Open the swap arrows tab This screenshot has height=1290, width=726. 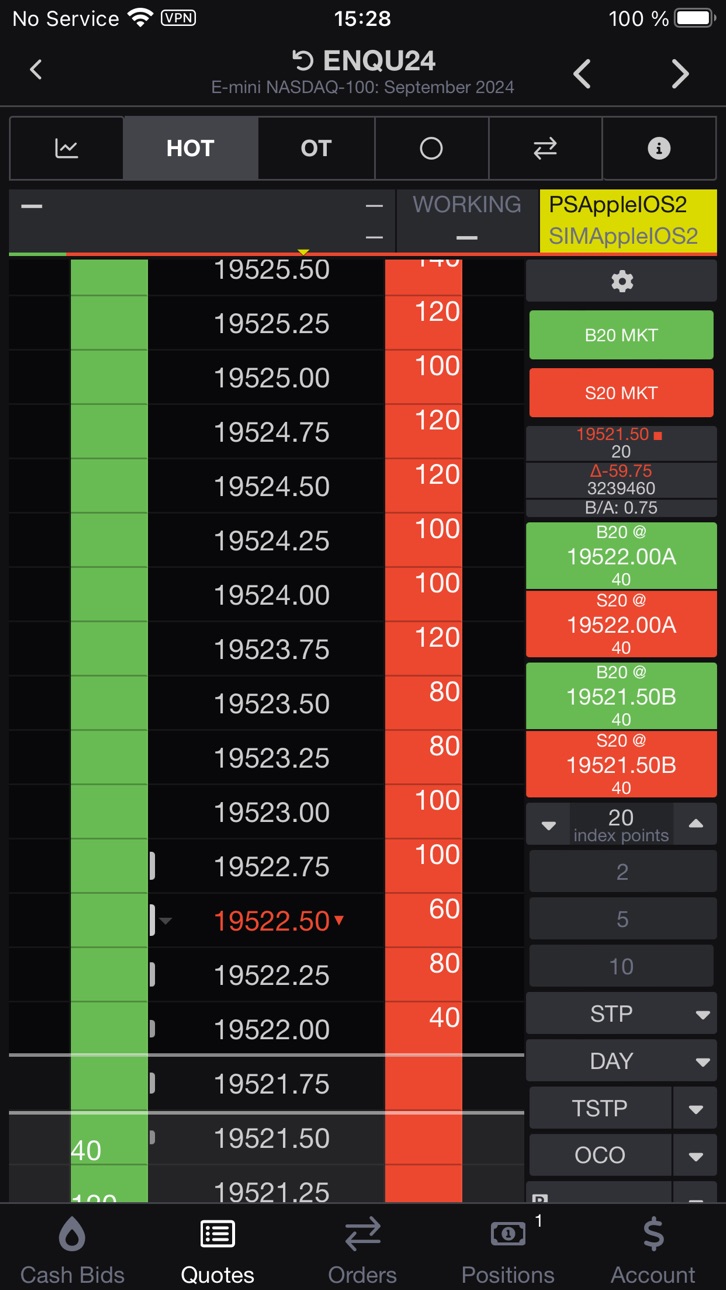pyautogui.click(x=545, y=148)
